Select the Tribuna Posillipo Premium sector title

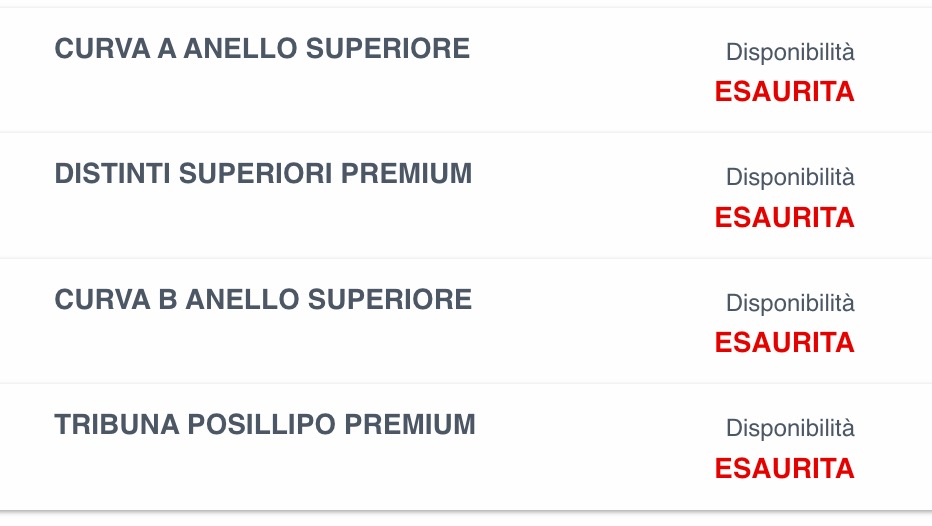click(x=265, y=424)
